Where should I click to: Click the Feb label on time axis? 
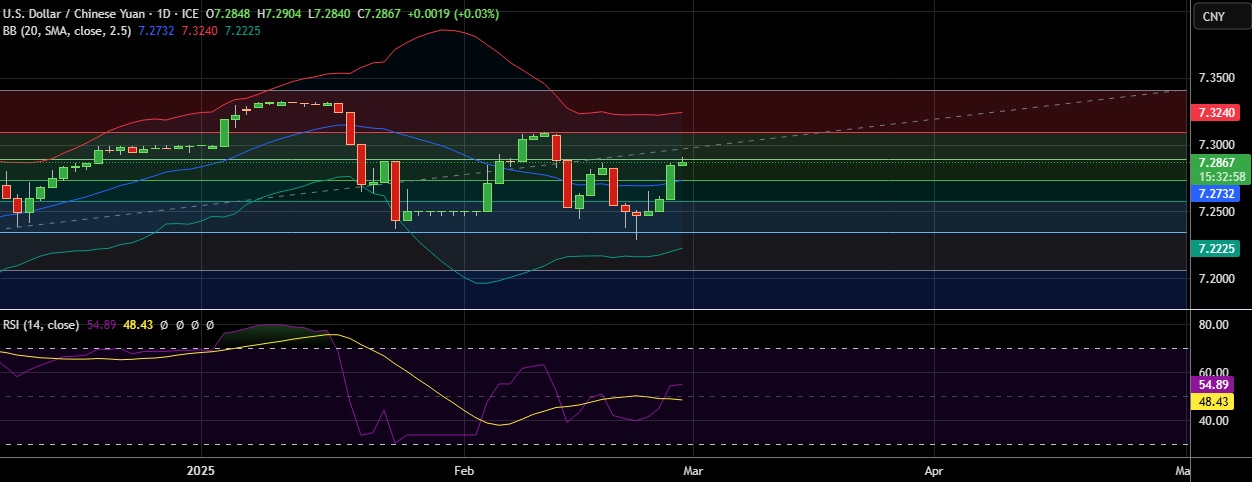pyautogui.click(x=464, y=469)
